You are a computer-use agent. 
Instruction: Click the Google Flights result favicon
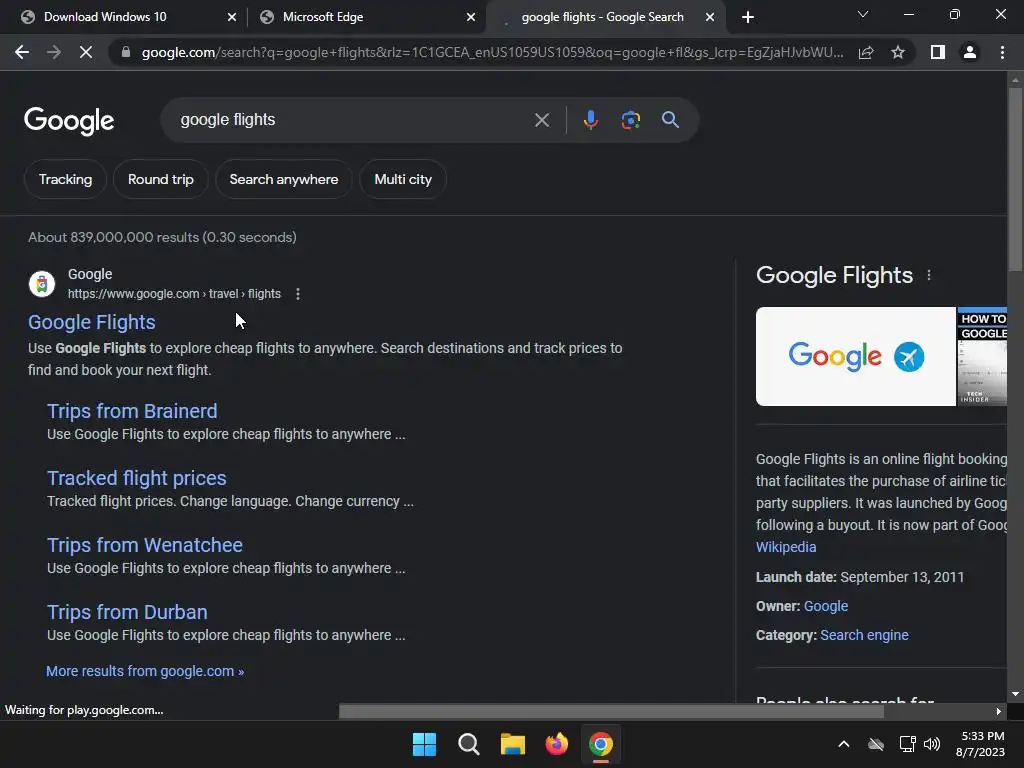pyautogui.click(x=42, y=284)
